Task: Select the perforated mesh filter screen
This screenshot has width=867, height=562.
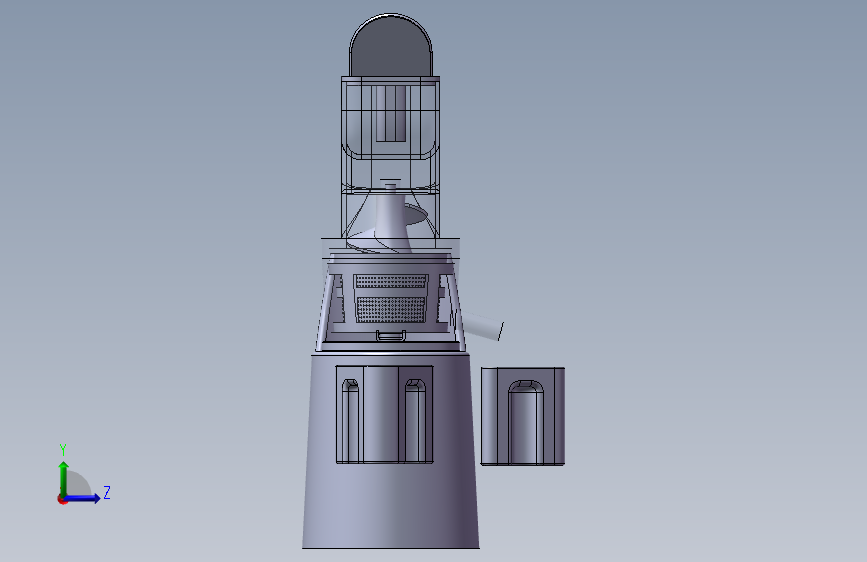Action: [x=391, y=298]
